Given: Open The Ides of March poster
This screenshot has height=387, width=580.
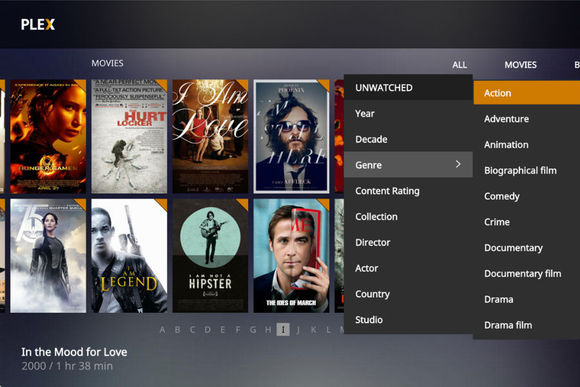Looking at the screenshot, I should [291, 256].
